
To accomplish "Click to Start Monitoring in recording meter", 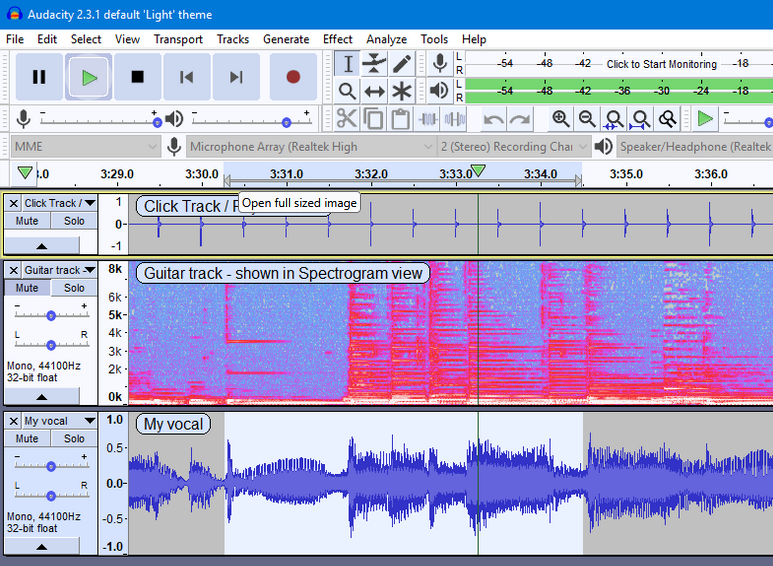I will point(662,64).
